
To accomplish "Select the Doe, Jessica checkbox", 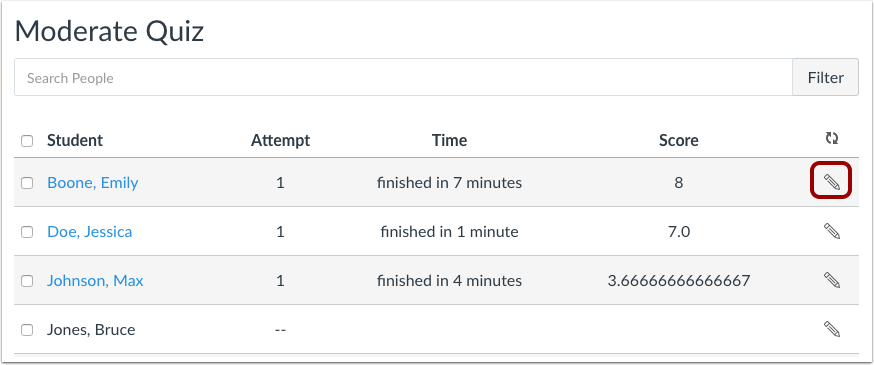I will click(27, 232).
